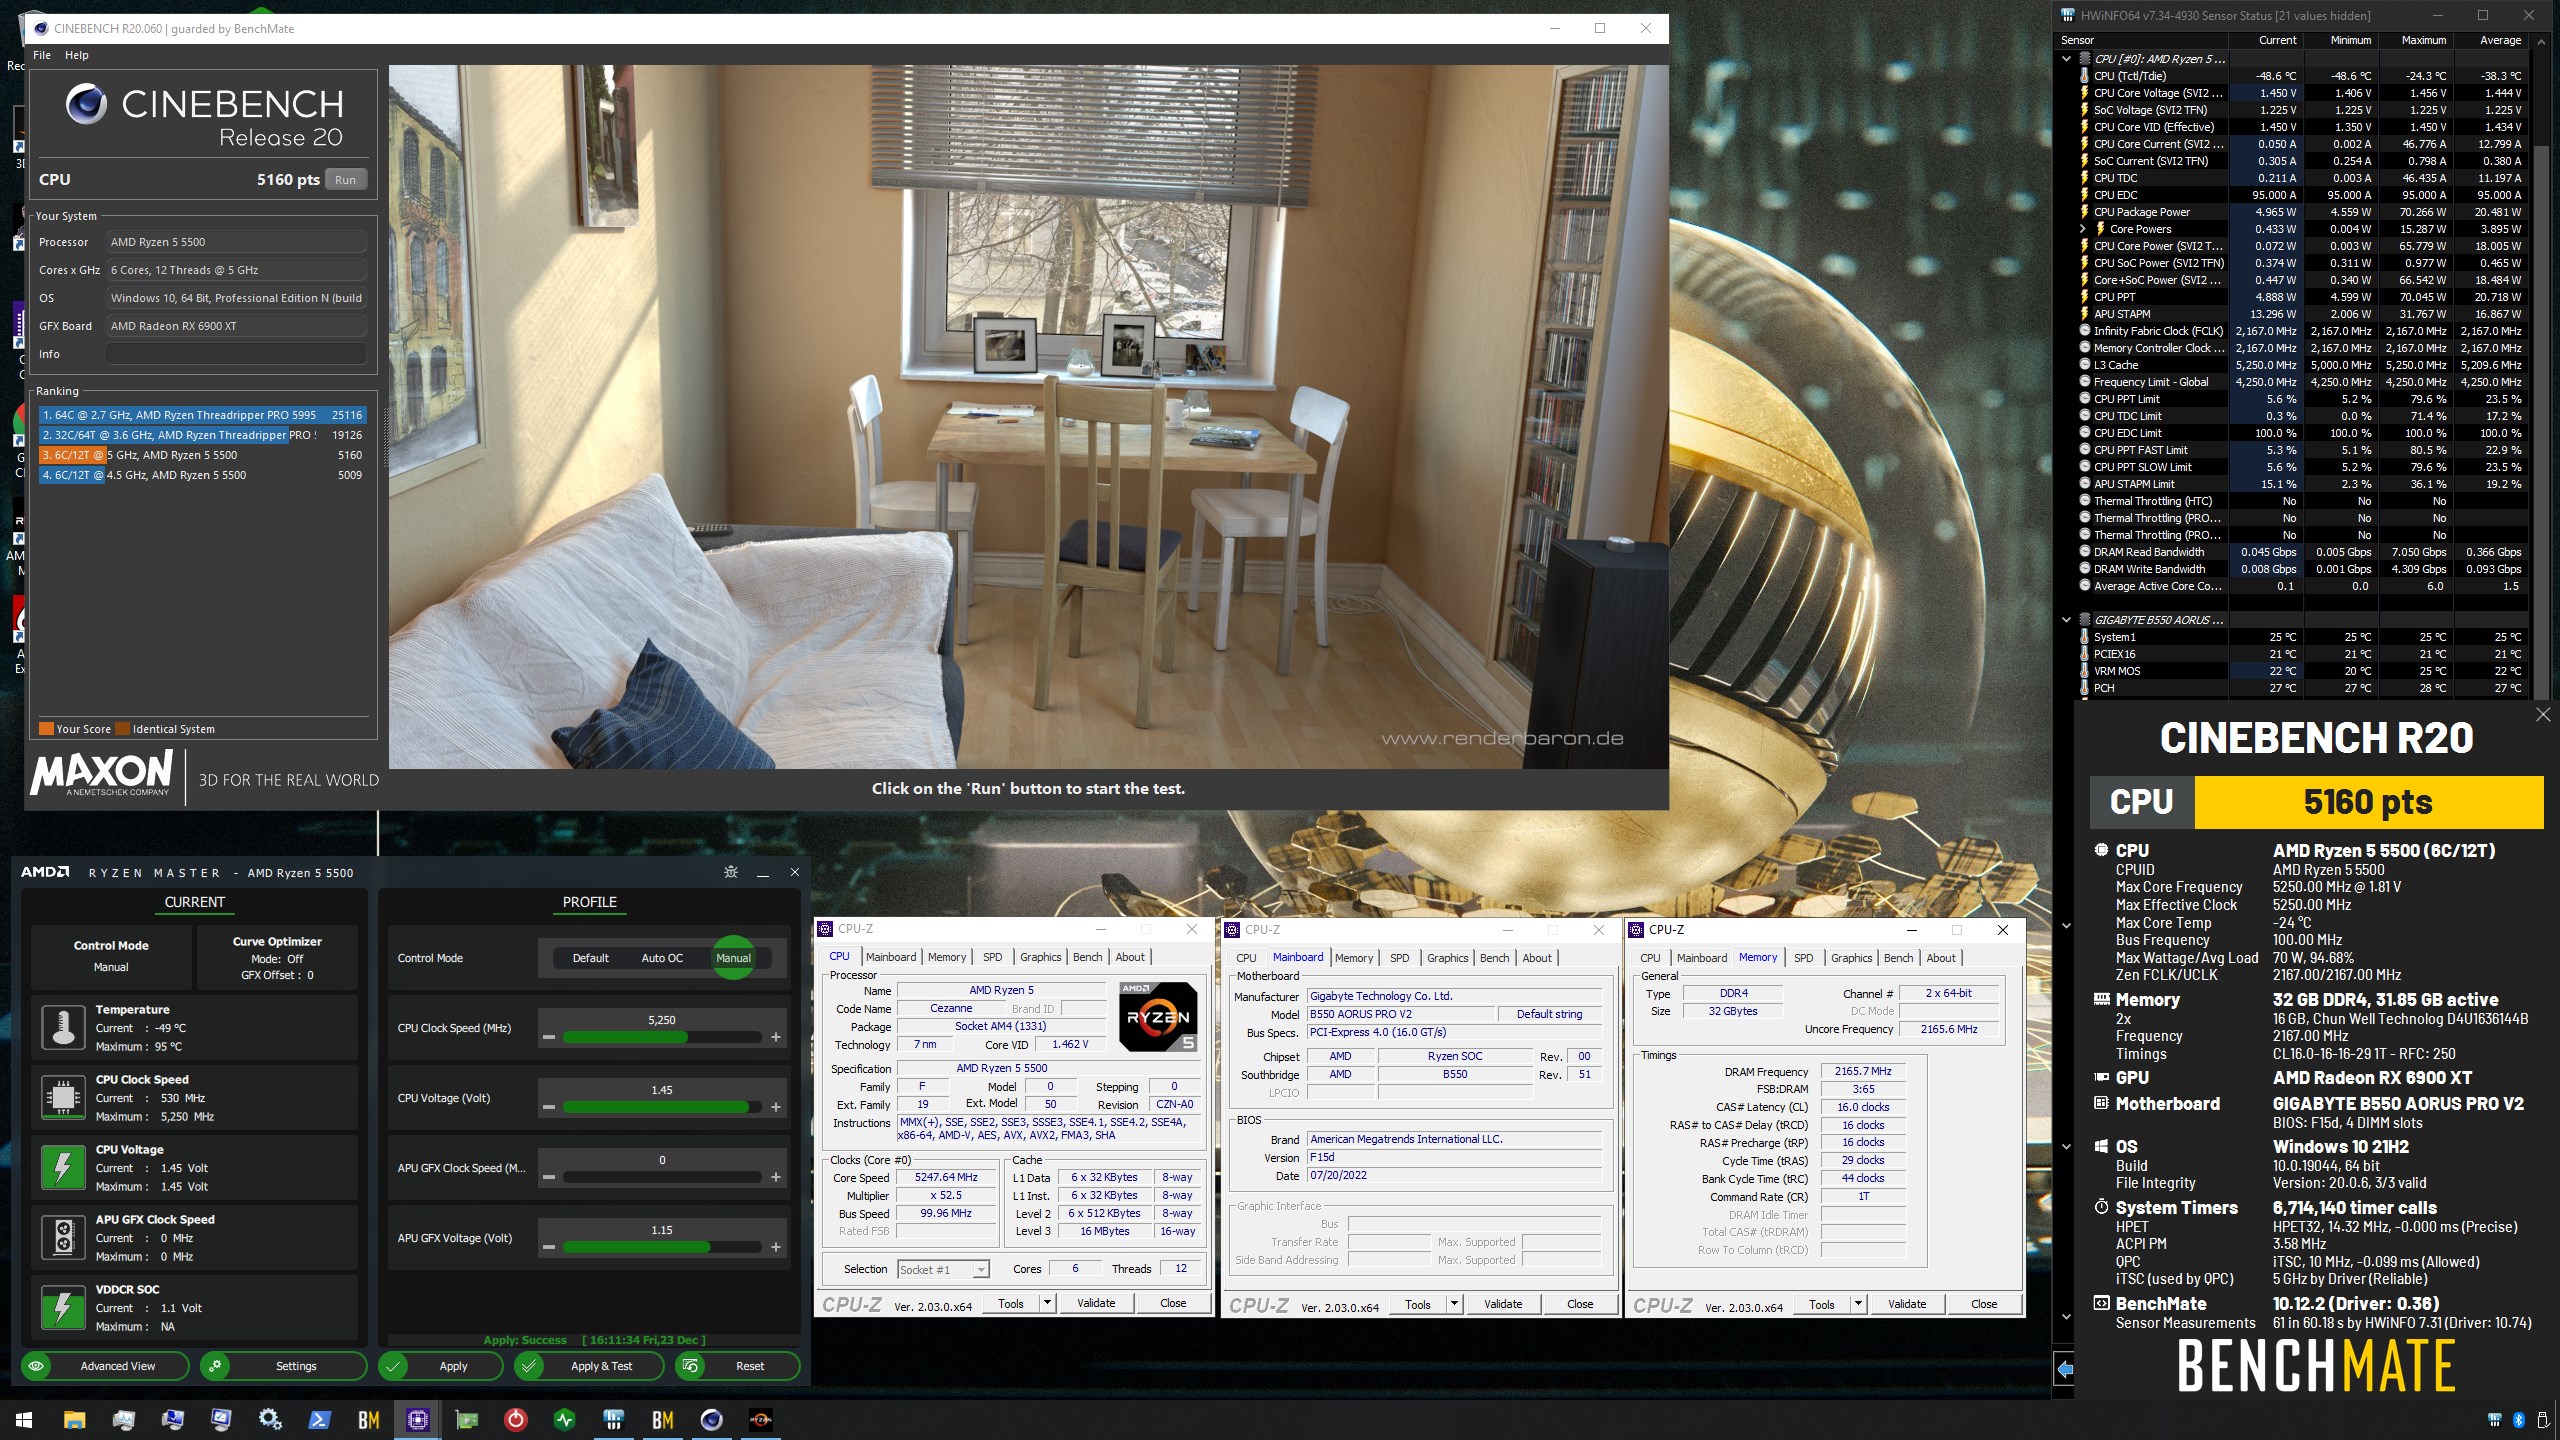
Task: Open Tools dropdown arrow in CPU-Z Mainboard window
Action: coord(1454,1304)
